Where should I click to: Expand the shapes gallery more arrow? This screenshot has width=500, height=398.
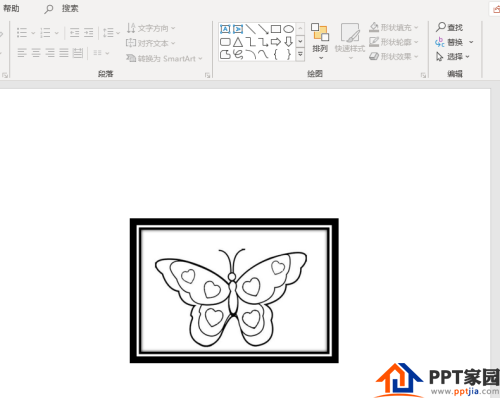(300, 54)
